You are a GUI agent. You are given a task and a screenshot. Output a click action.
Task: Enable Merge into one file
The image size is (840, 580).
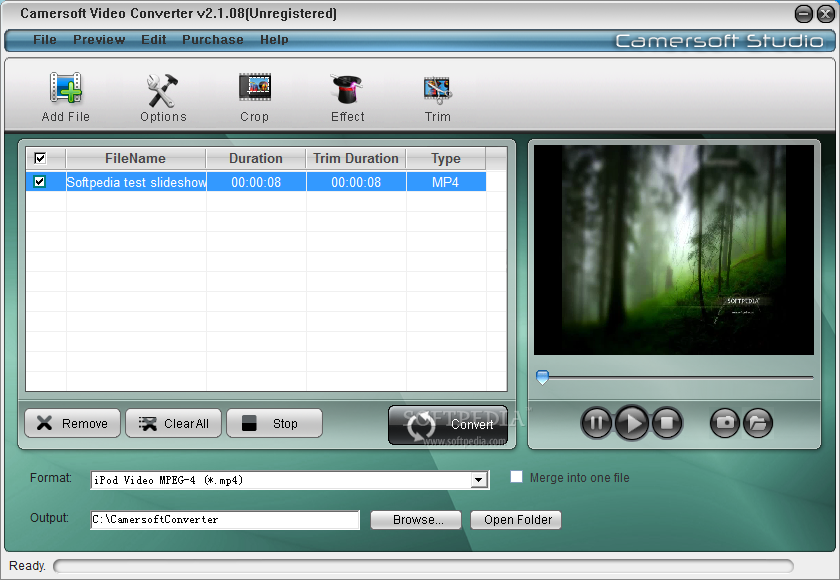516,477
